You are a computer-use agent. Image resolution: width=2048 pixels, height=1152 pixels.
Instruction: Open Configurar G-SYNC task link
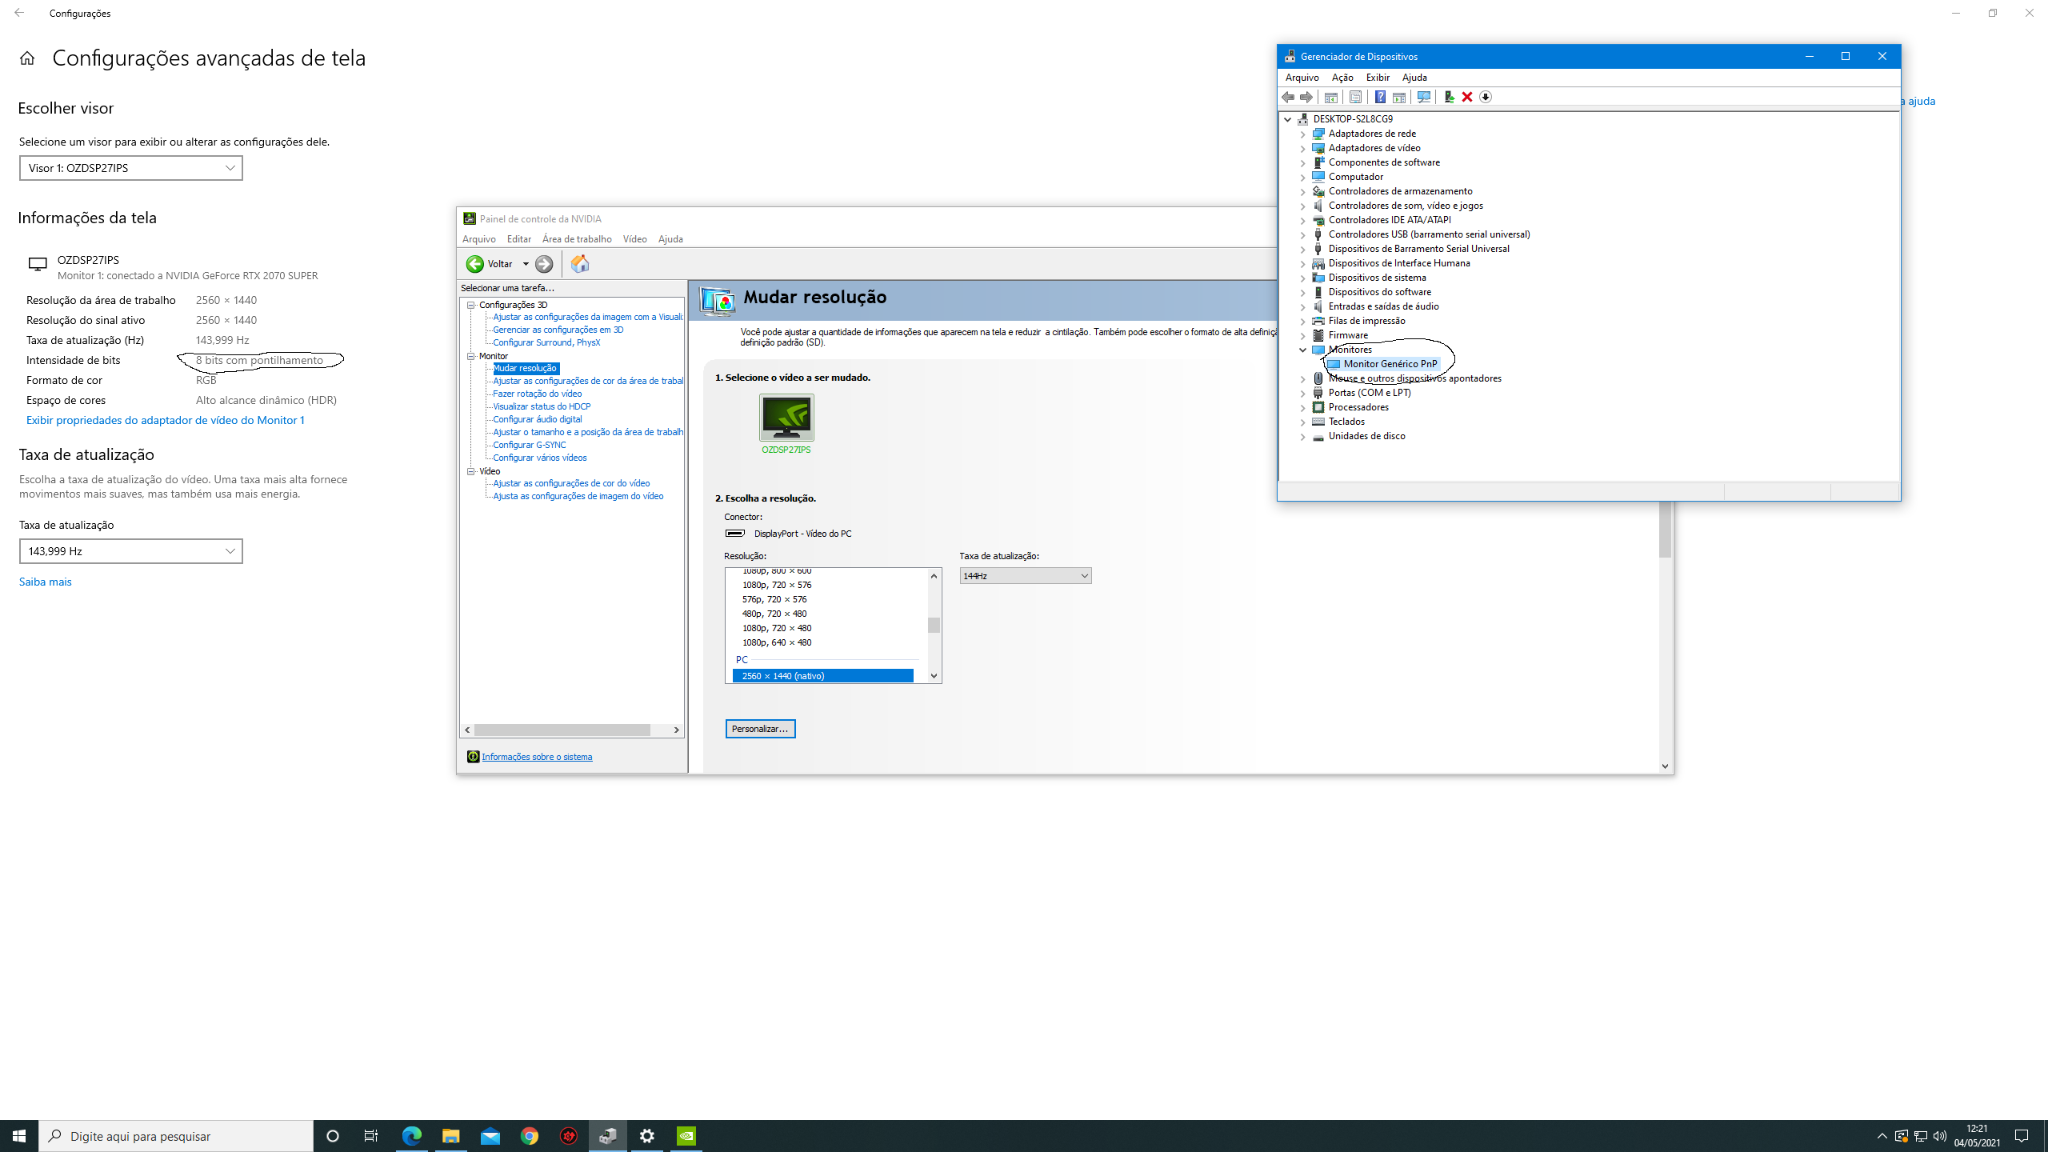coord(529,445)
